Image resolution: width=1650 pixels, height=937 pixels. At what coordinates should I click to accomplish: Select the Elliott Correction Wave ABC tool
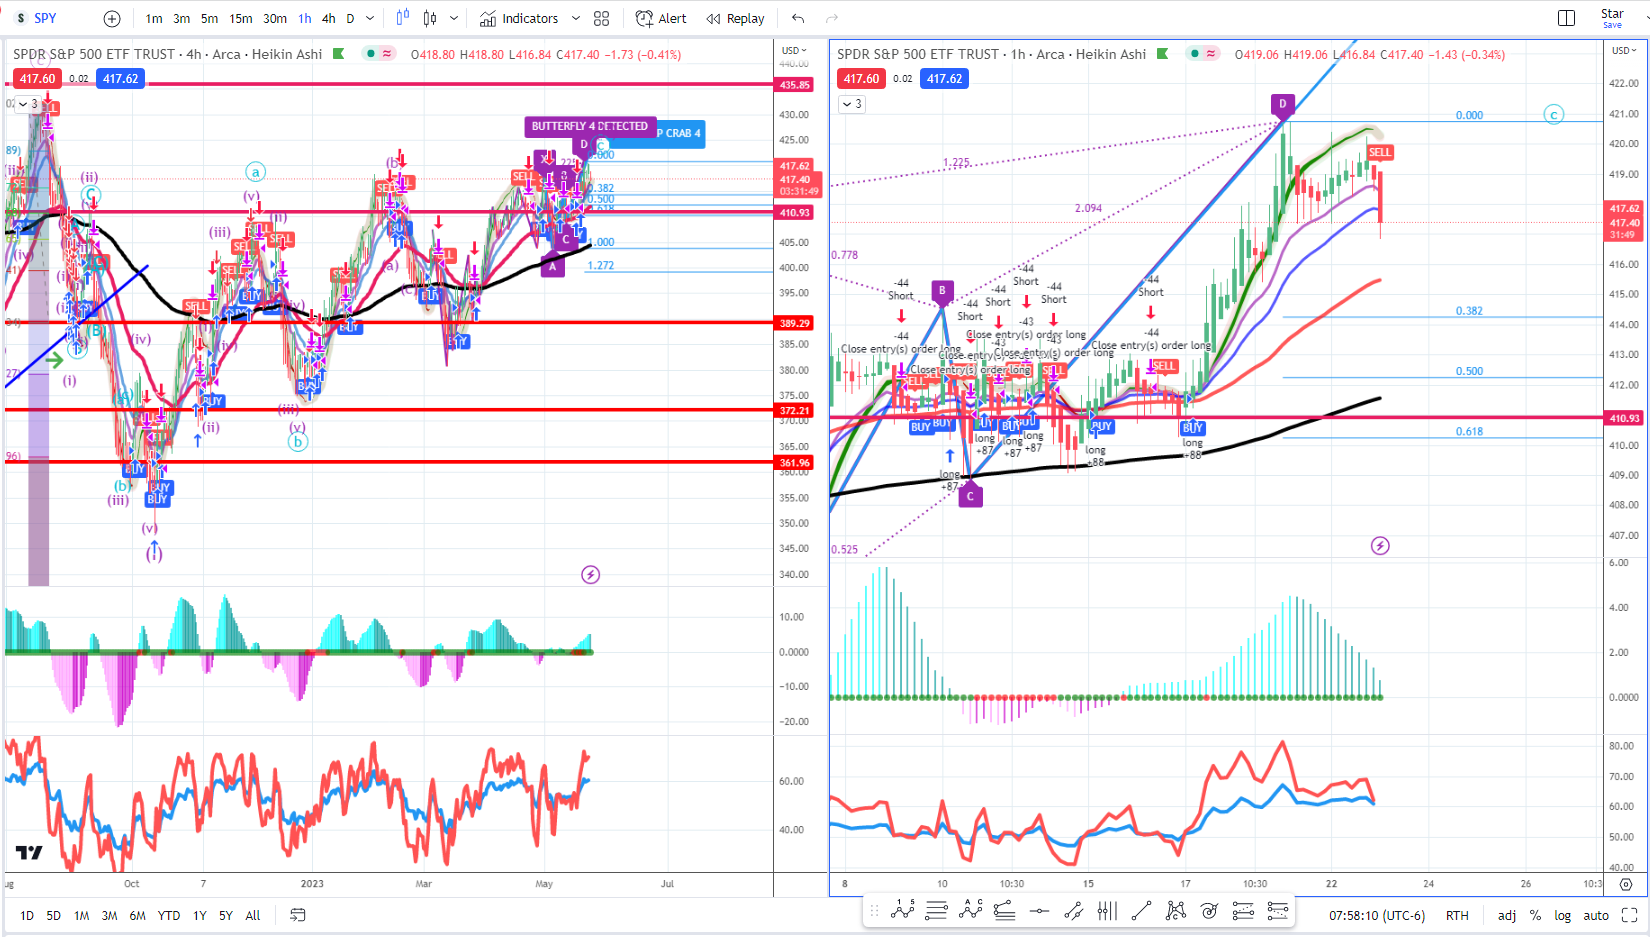coord(971,911)
